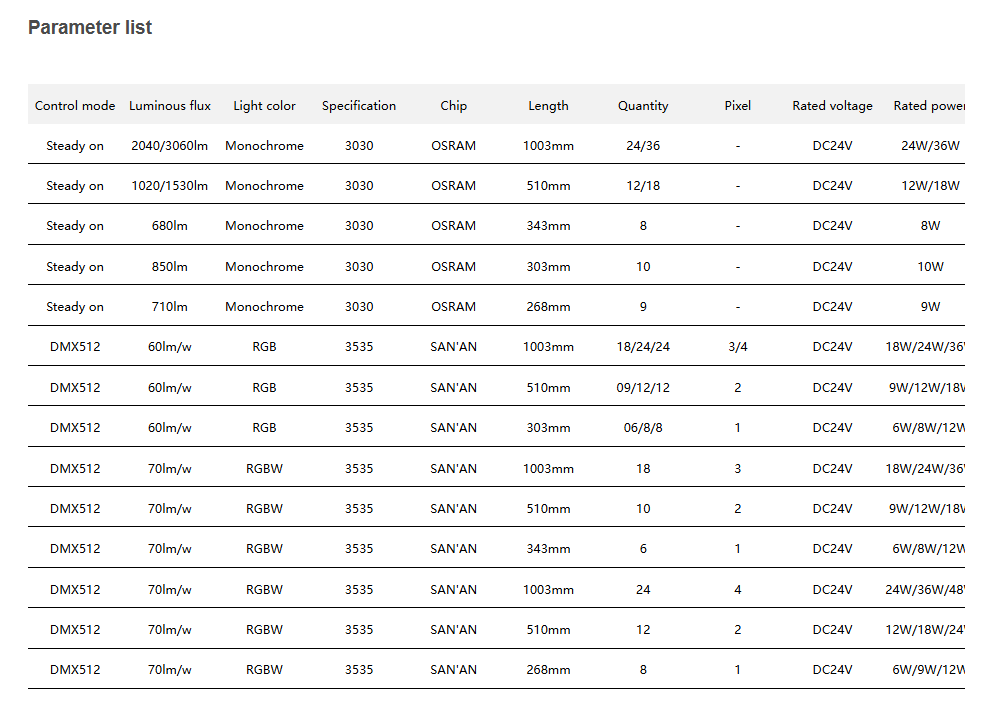The width and height of the screenshot is (999, 701).
Task: Select the Chip column header
Action: (453, 105)
